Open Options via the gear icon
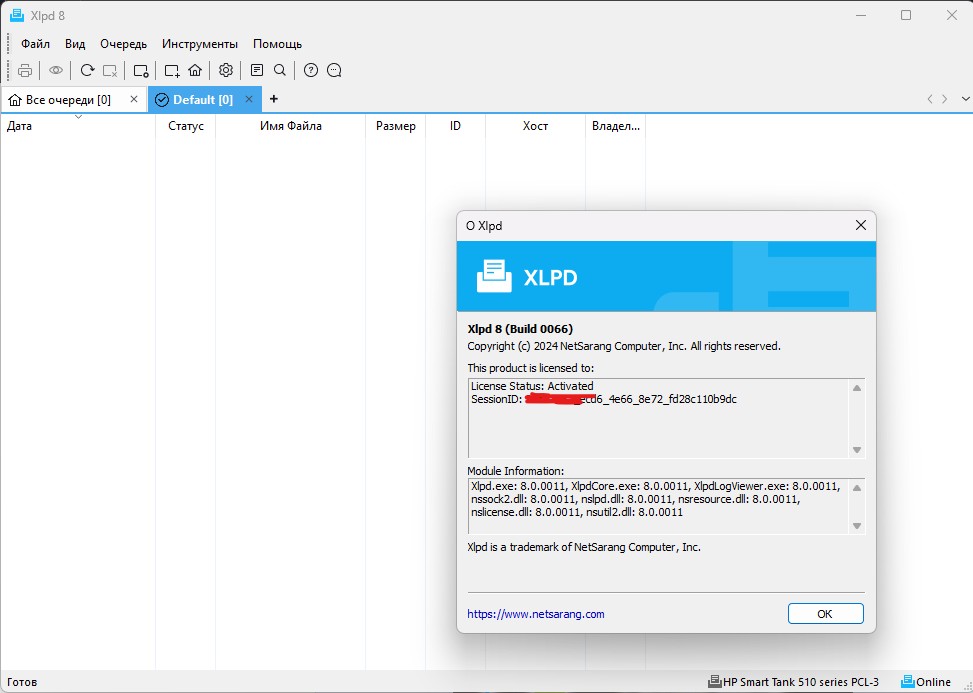 click(x=226, y=71)
